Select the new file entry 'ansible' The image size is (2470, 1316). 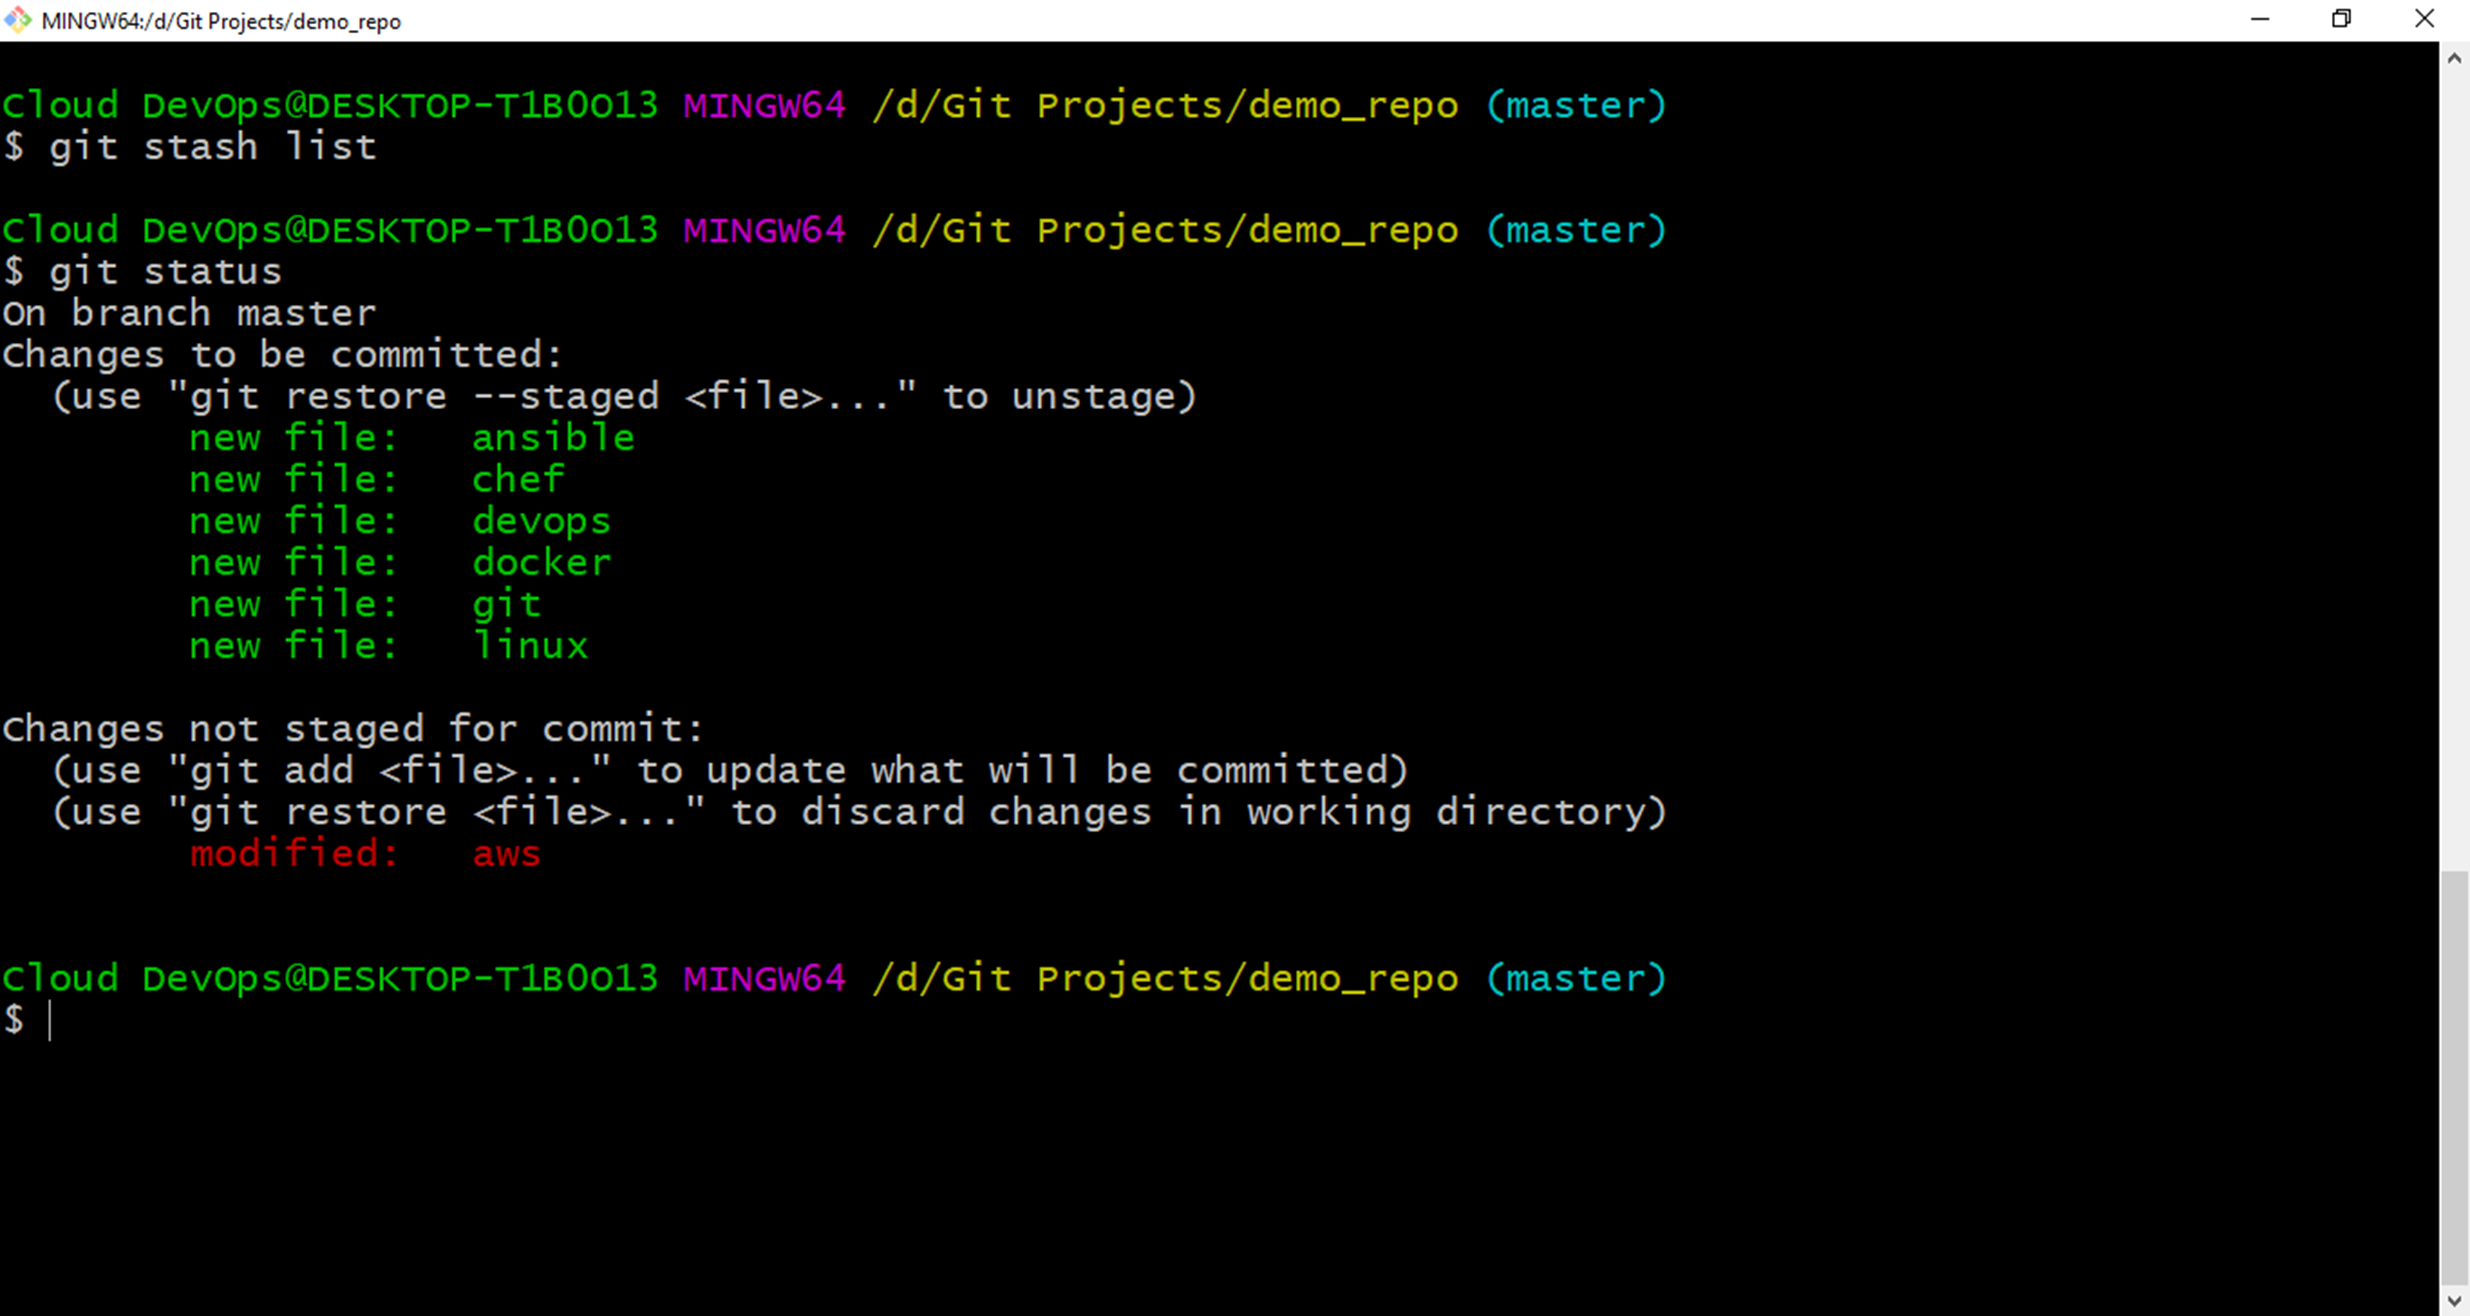click(x=552, y=437)
